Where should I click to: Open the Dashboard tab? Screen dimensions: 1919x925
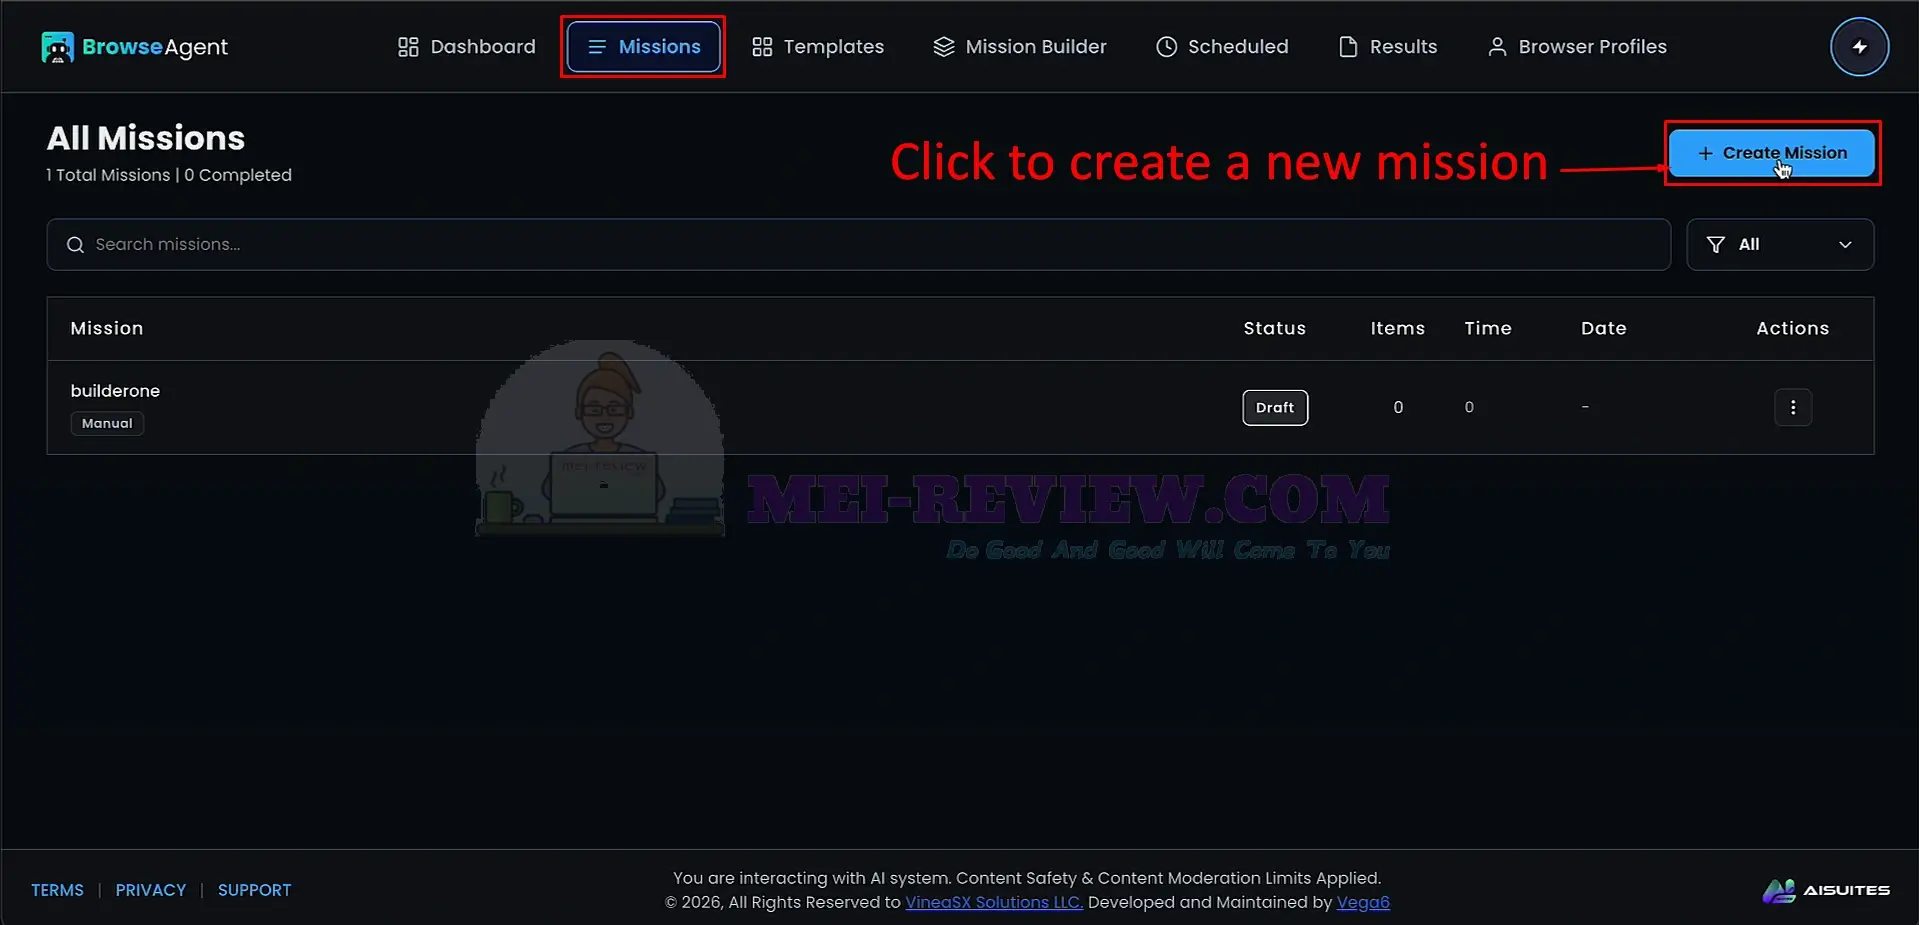tap(466, 47)
